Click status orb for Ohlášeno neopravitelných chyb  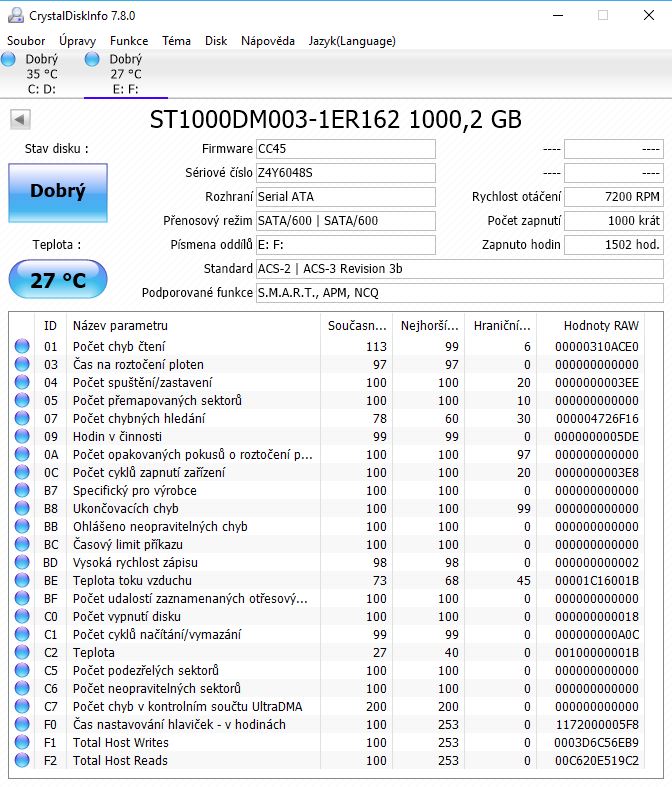click(x=22, y=527)
